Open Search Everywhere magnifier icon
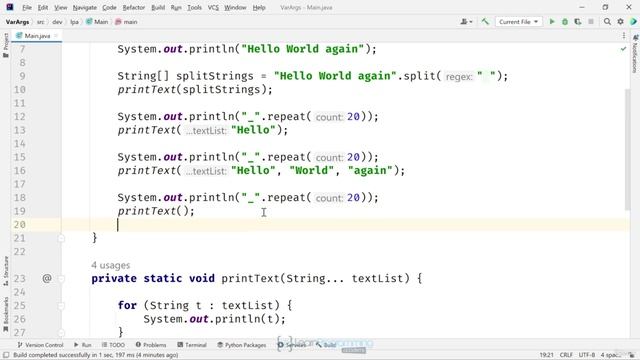This screenshot has width=640, height=360. (x=607, y=22)
